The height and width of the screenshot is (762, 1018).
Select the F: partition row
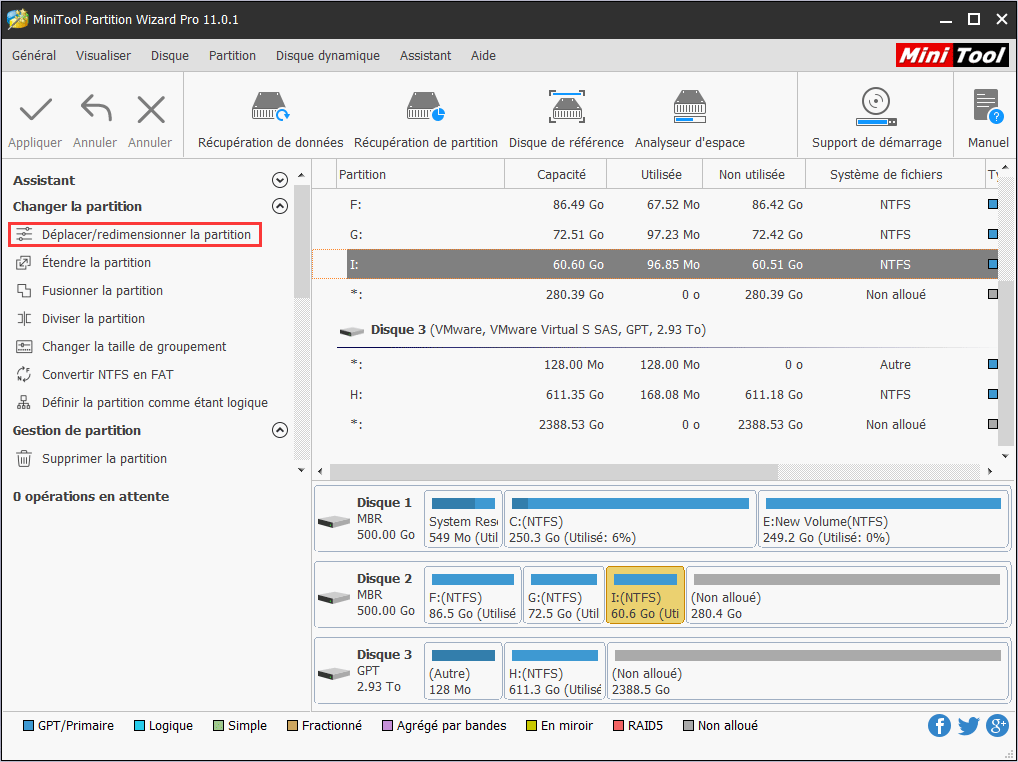(x=656, y=204)
